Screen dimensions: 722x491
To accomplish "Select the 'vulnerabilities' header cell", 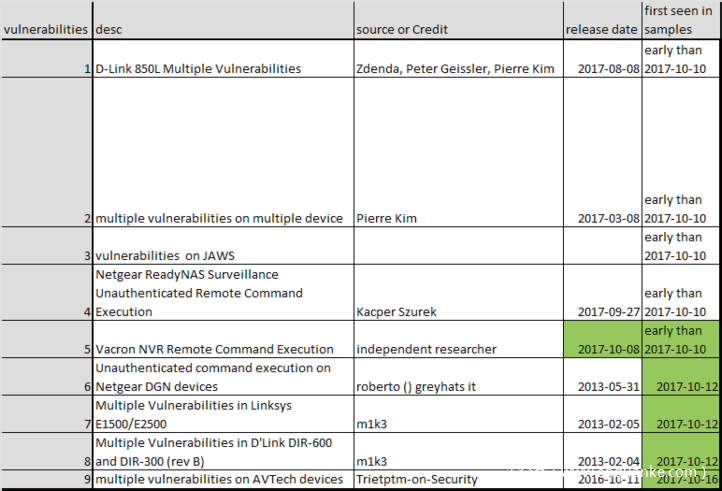I will (x=47, y=21).
